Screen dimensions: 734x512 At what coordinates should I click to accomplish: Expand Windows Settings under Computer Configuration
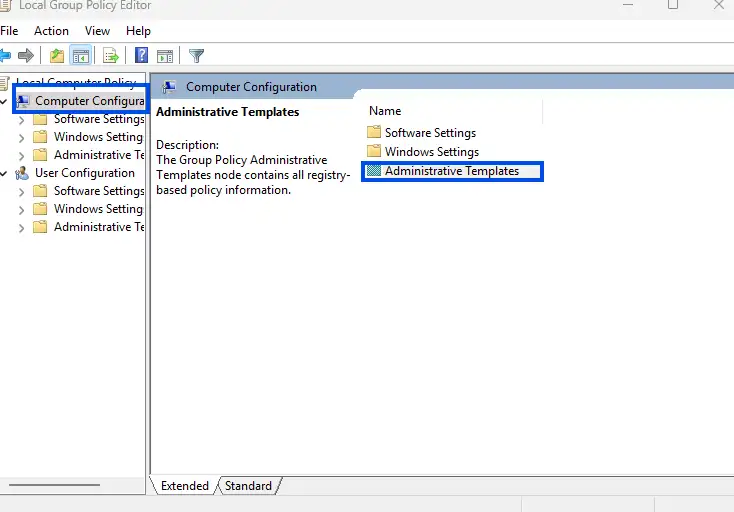coord(21,138)
